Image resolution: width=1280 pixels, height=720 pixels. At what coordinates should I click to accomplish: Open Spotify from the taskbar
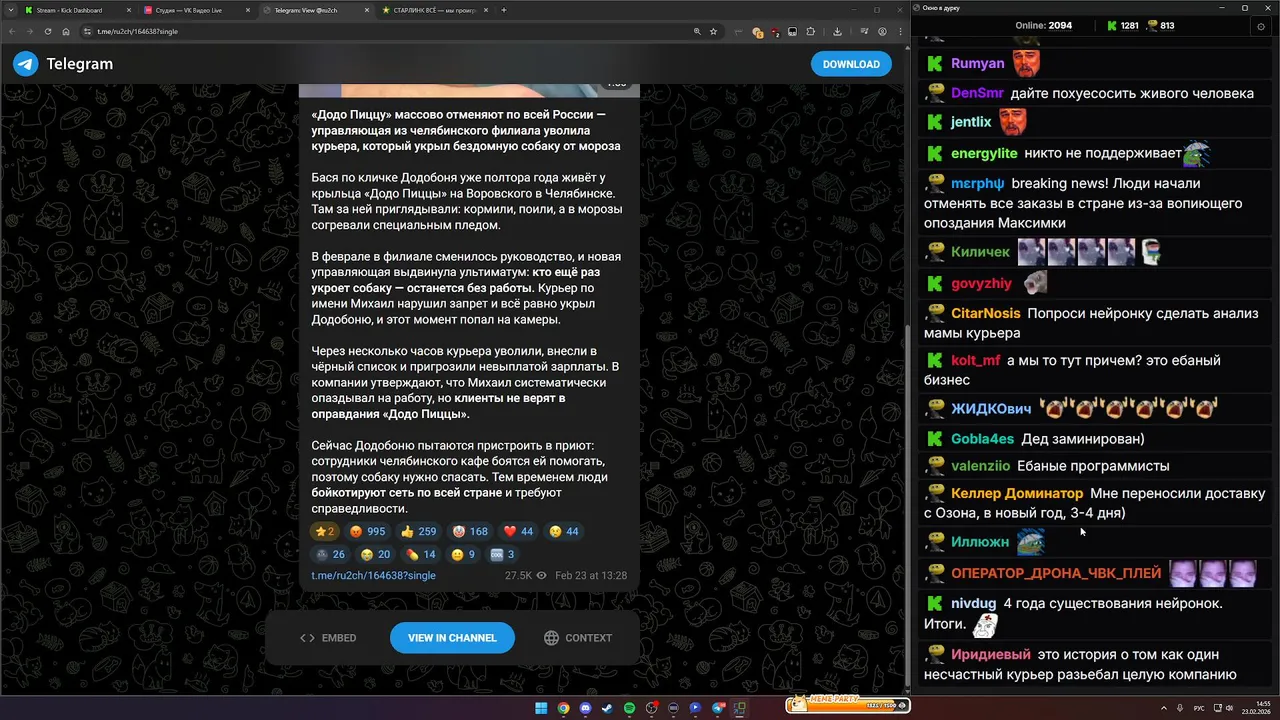[x=629, y=708]
